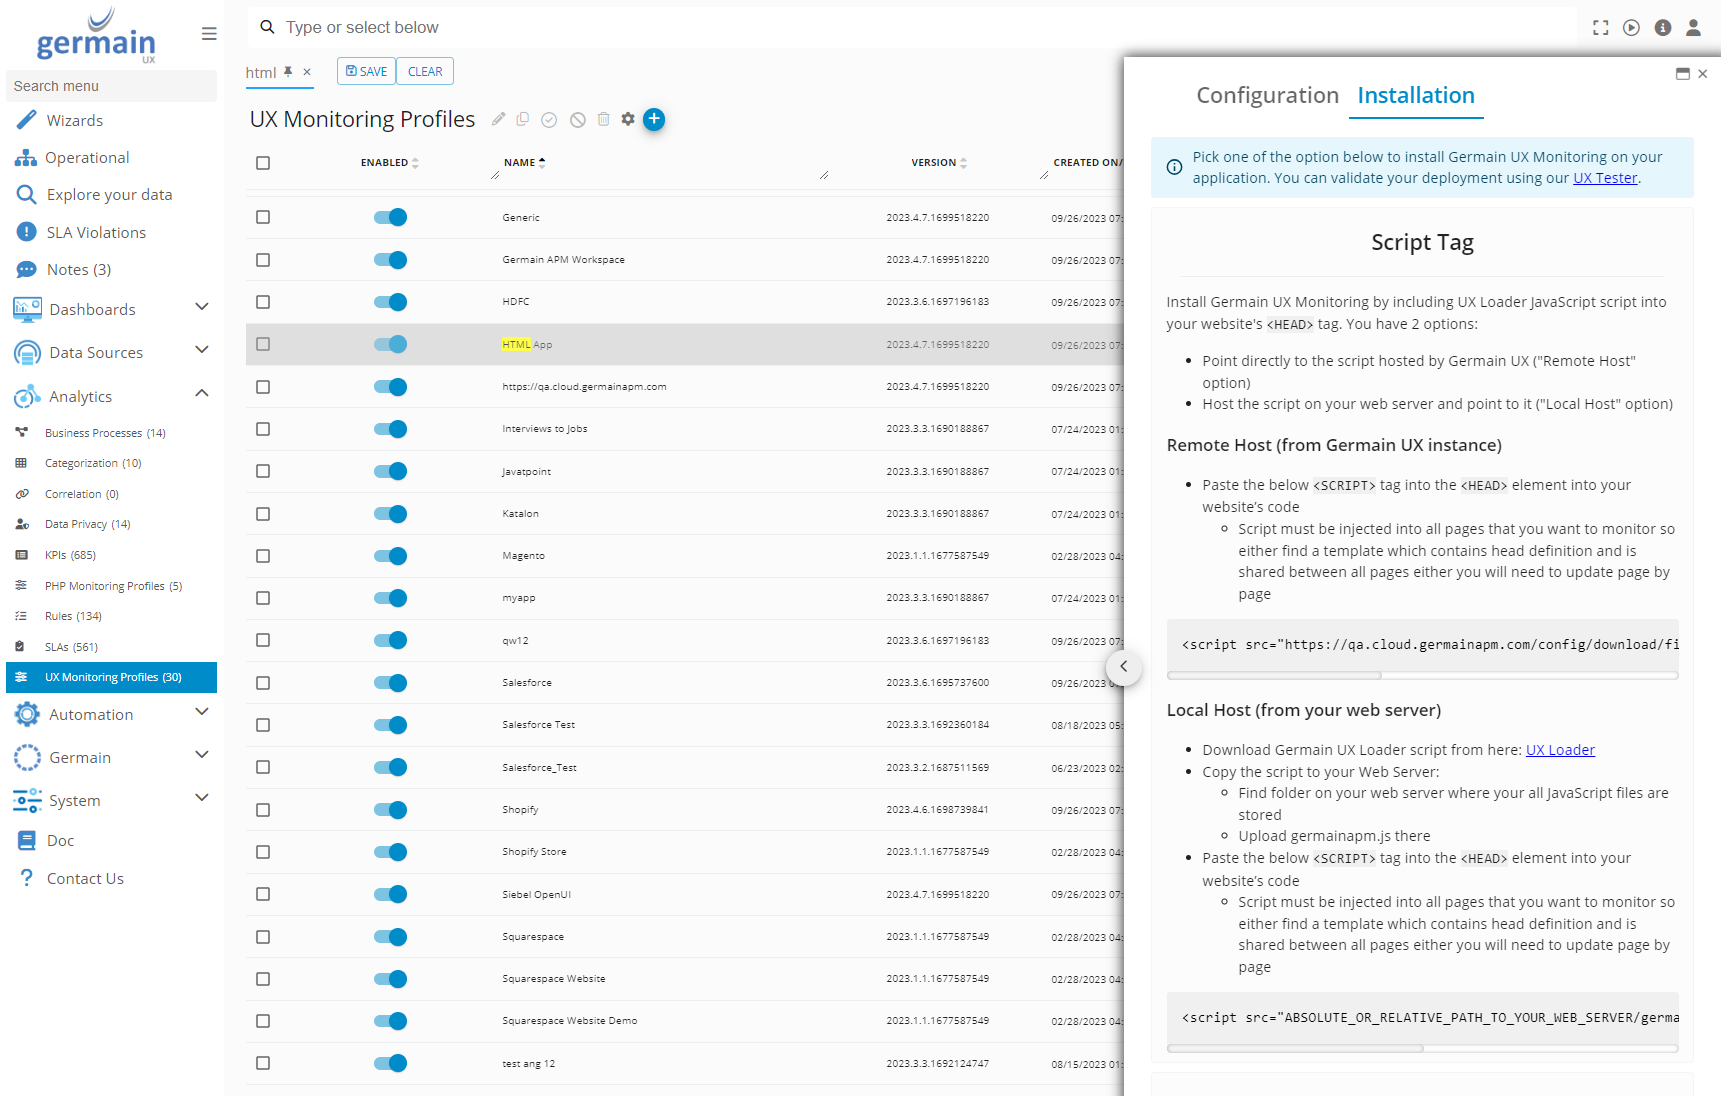Collapse the Analytics menu section

pyautogui.click(x=202, y=395)
